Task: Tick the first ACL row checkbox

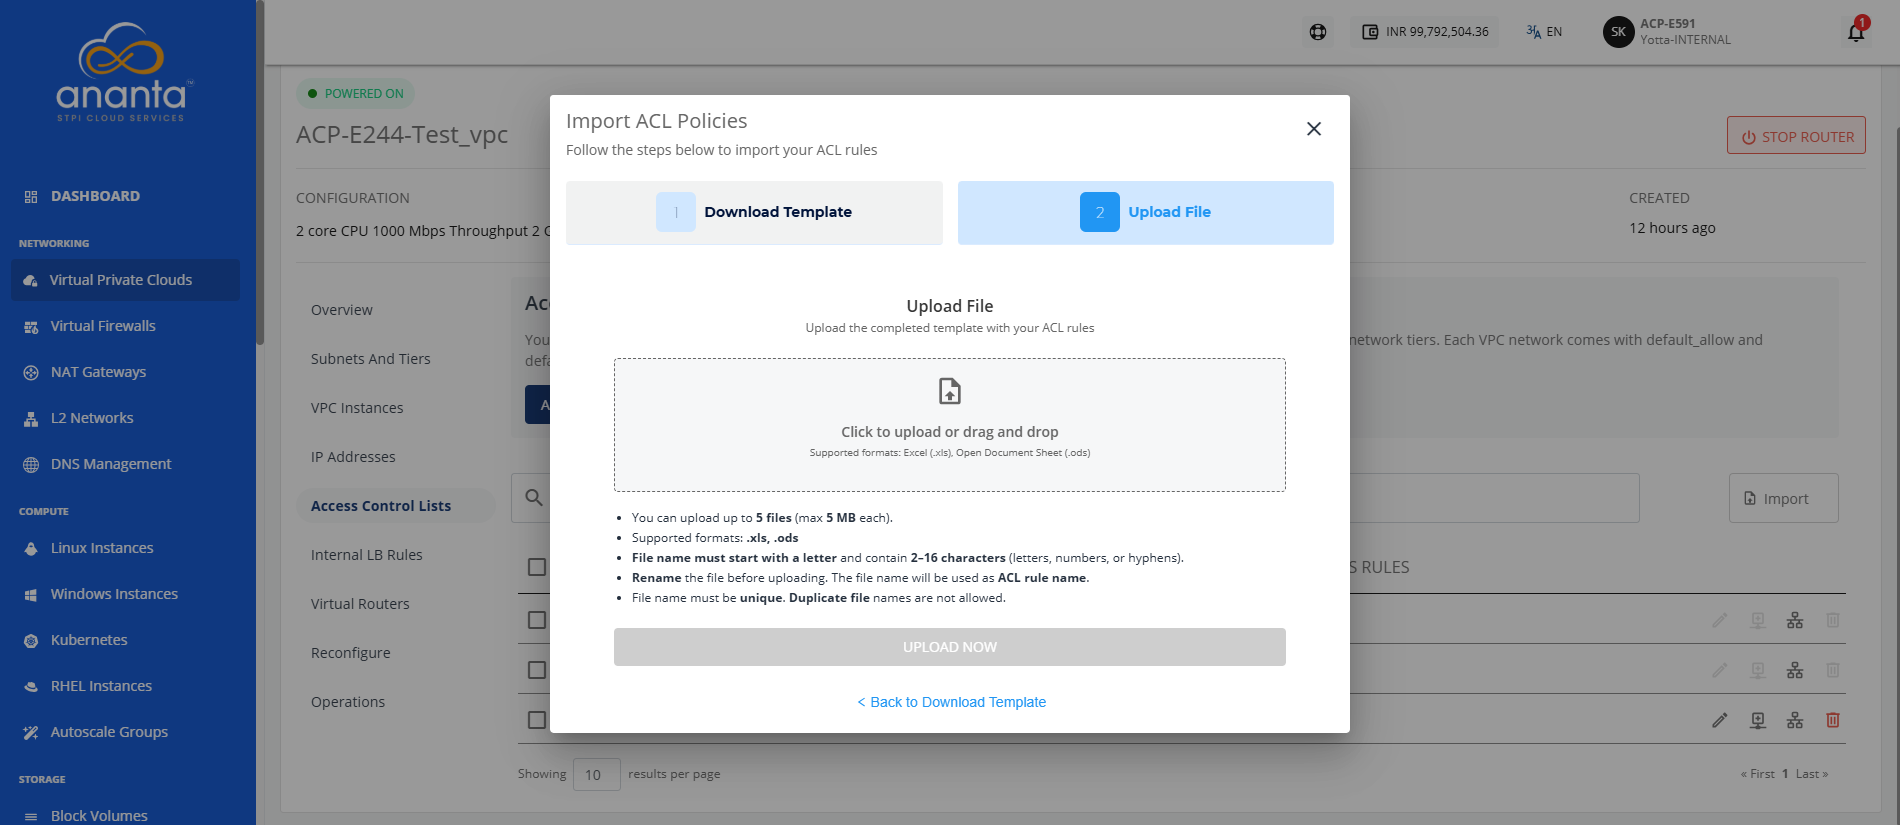Action: click(x=537, y=620)
